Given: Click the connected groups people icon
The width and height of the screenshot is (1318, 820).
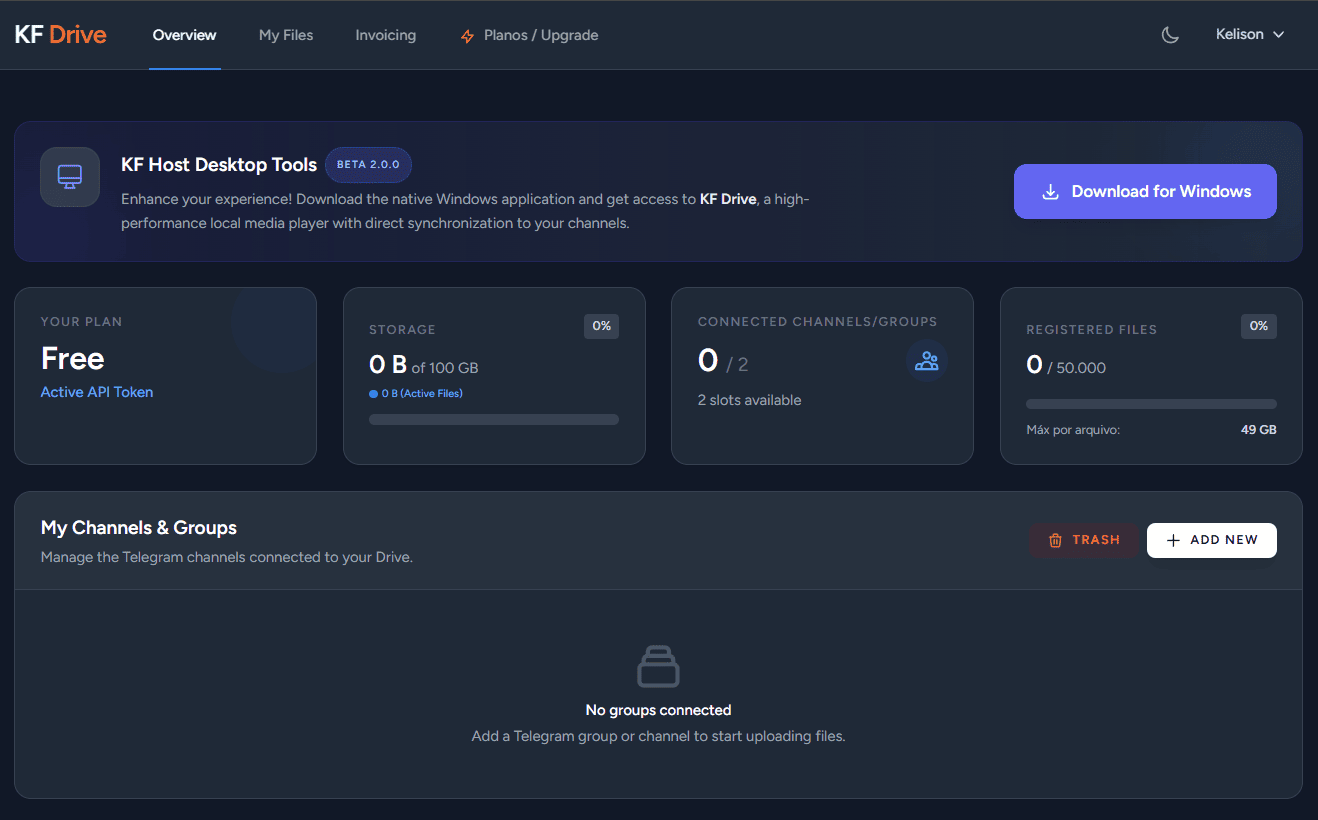Looking at the screenshot, I should click(x=927, y=361).
